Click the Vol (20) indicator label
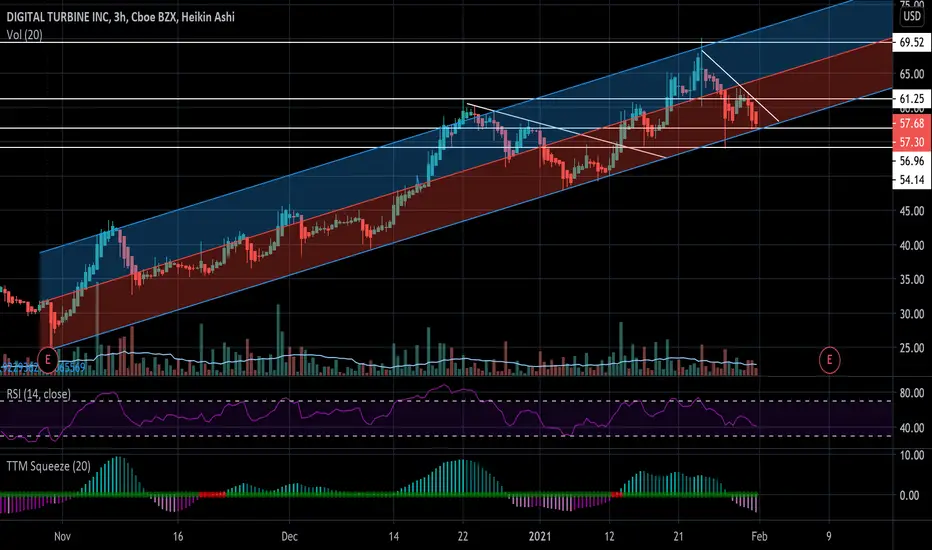 24,35
